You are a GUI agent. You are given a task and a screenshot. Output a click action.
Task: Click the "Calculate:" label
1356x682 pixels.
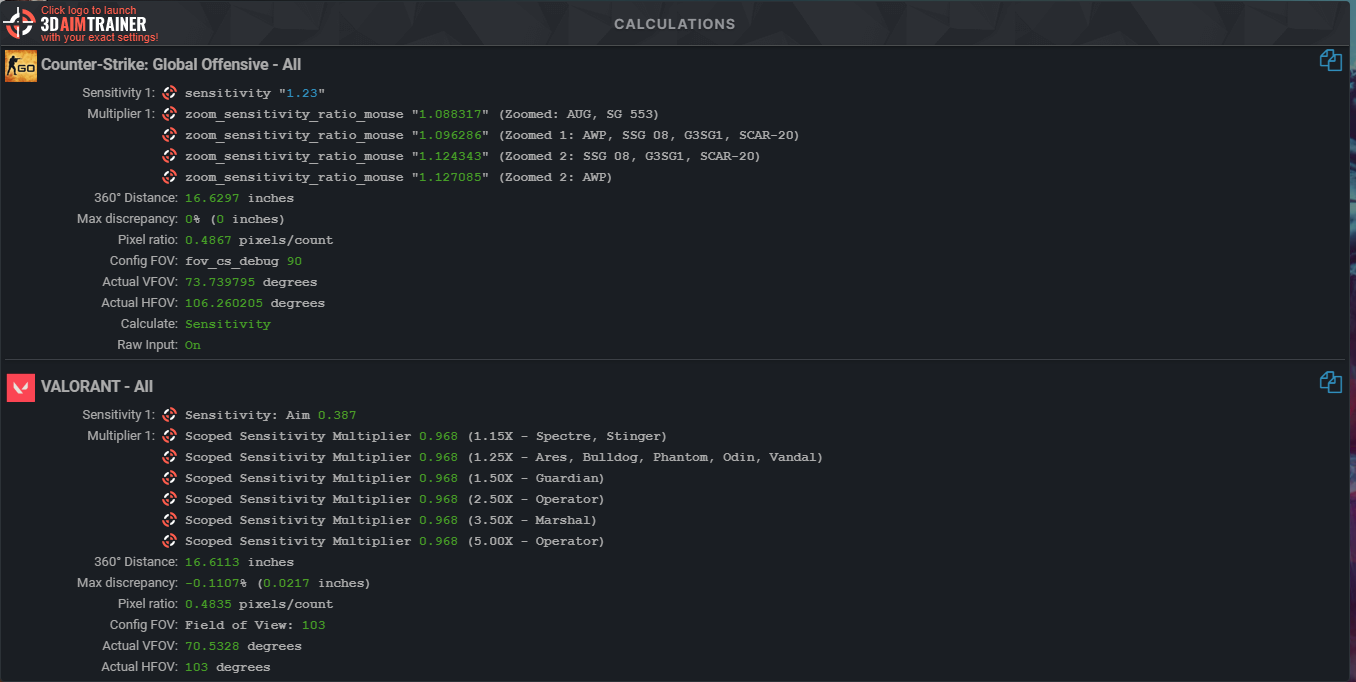pyautogui.click(x=150, y=324)
